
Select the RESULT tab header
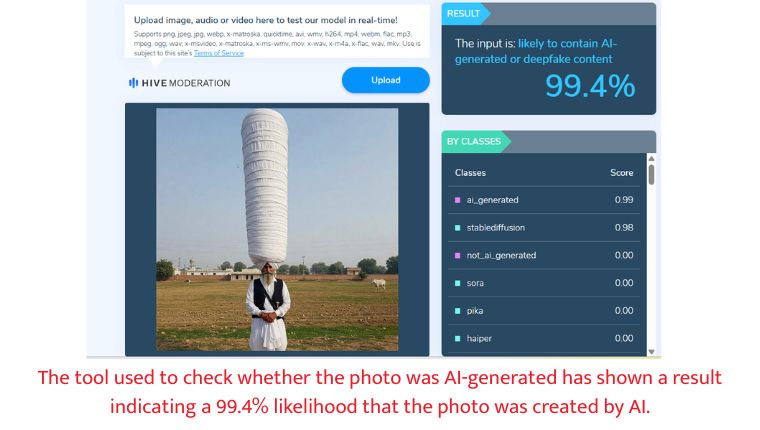464,14
